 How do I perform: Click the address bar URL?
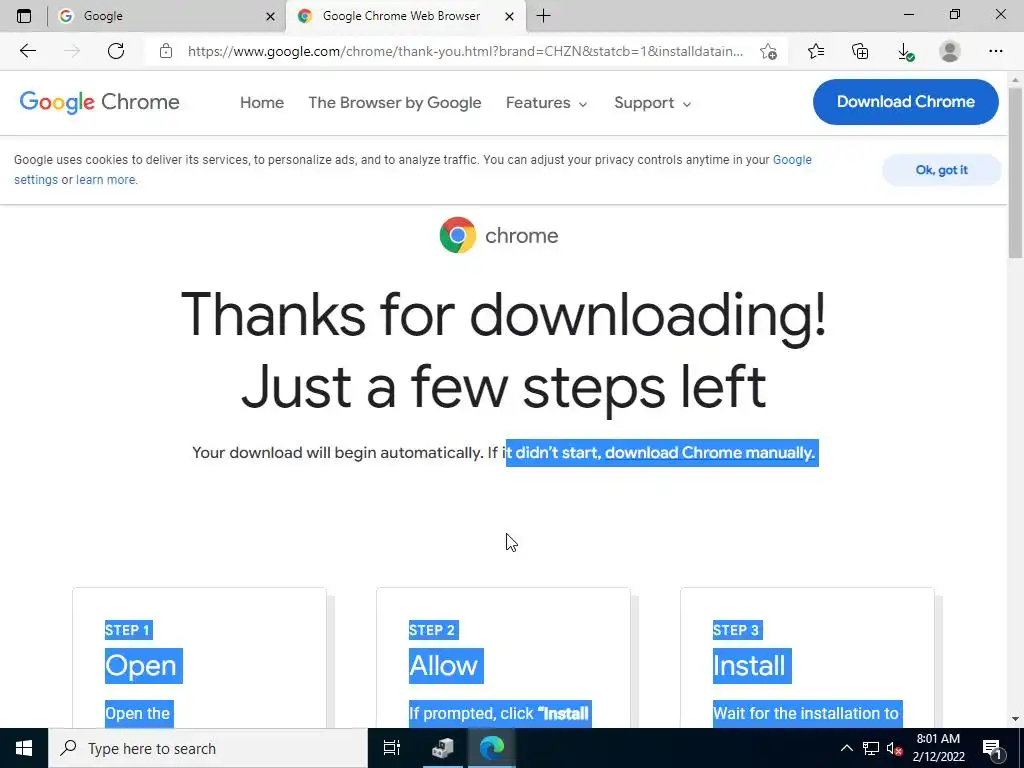tap(465, 51)
